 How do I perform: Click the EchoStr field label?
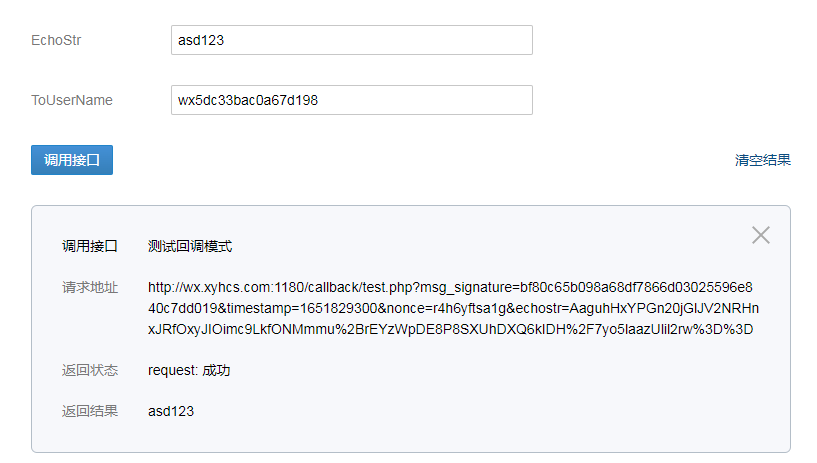(56, 40)
